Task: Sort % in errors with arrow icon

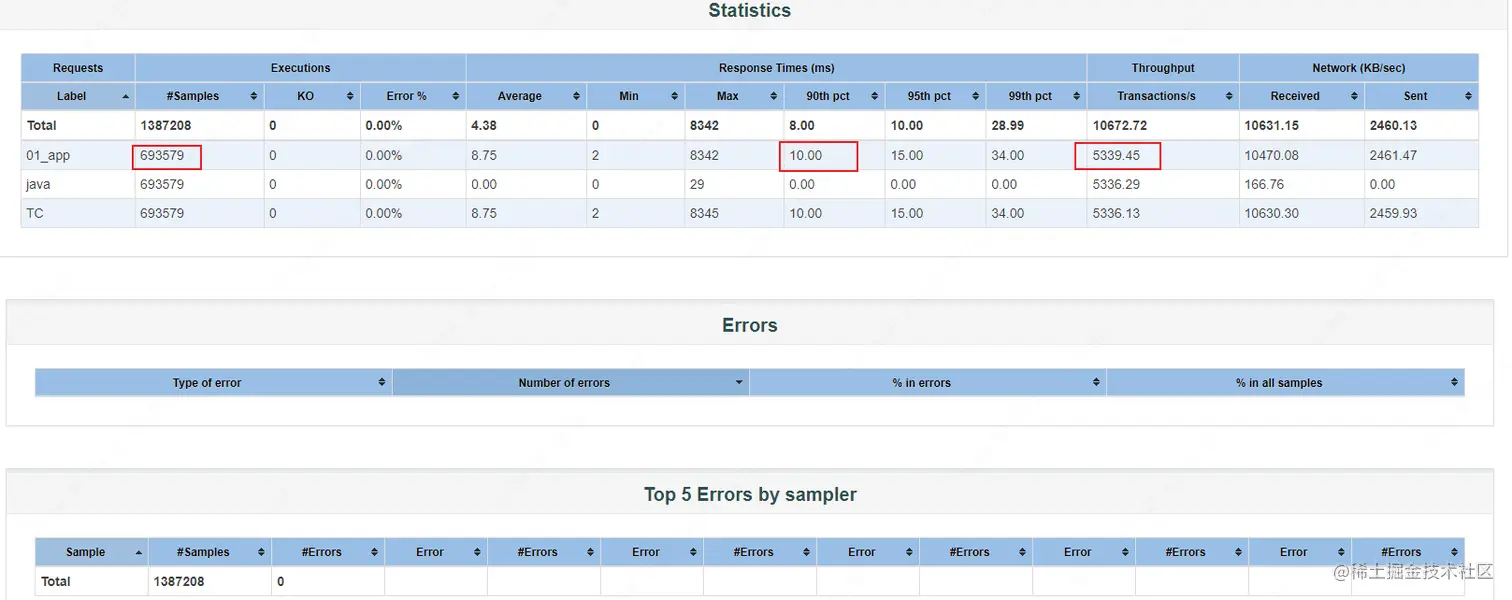Action: coord(1097,383)
